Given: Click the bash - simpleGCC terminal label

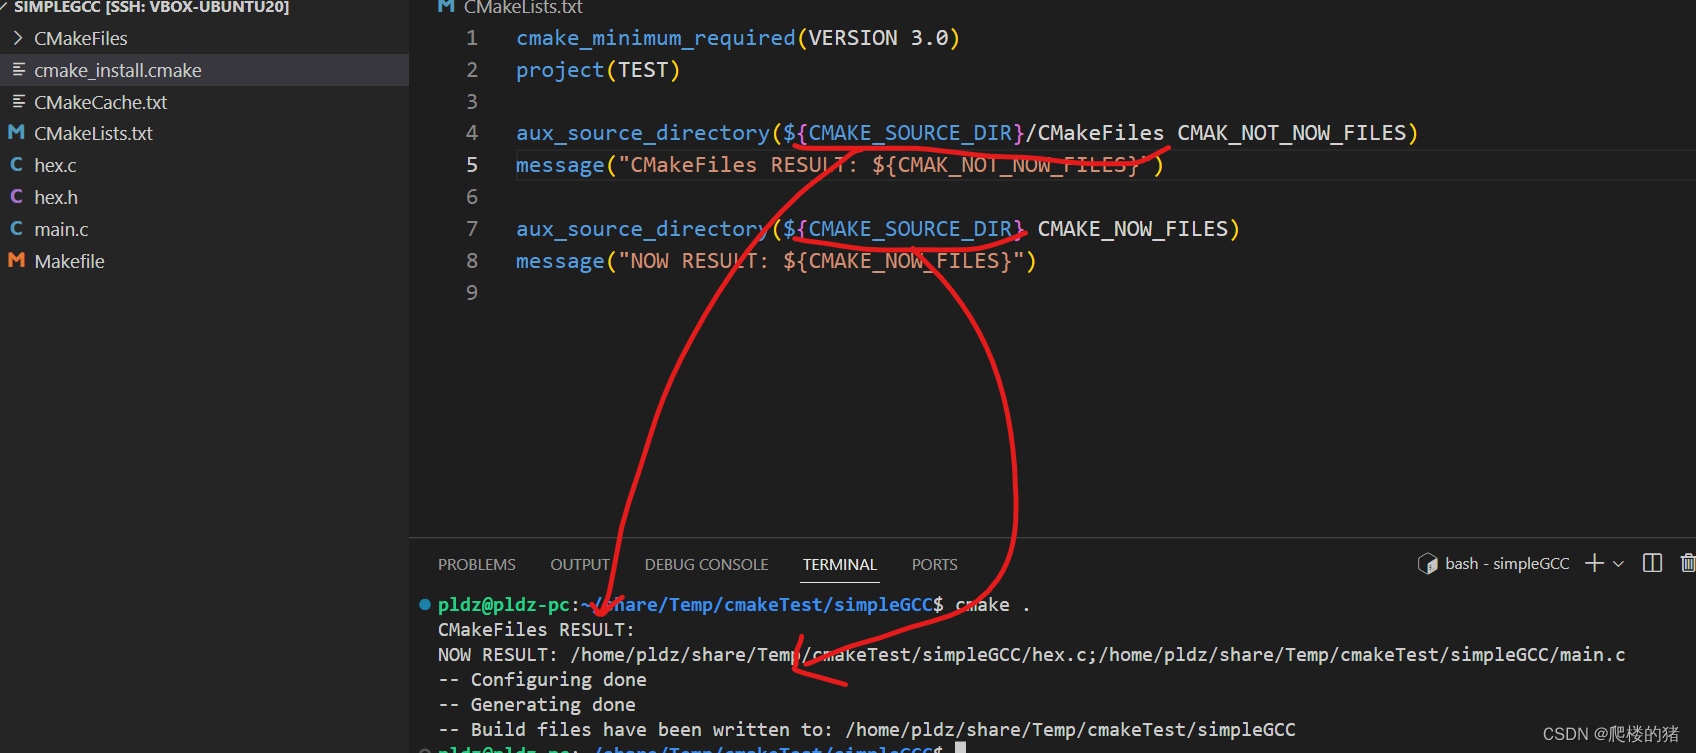Looking at the screenshot, I should (x=1507, y=564).
